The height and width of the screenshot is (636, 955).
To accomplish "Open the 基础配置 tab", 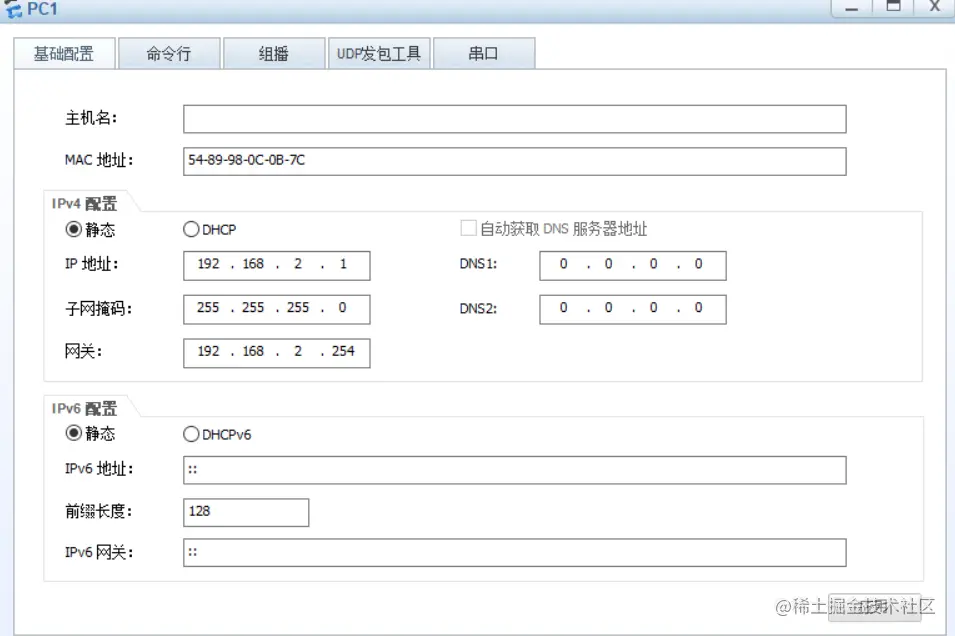I will pyautogui.click(x=64, y=54).
